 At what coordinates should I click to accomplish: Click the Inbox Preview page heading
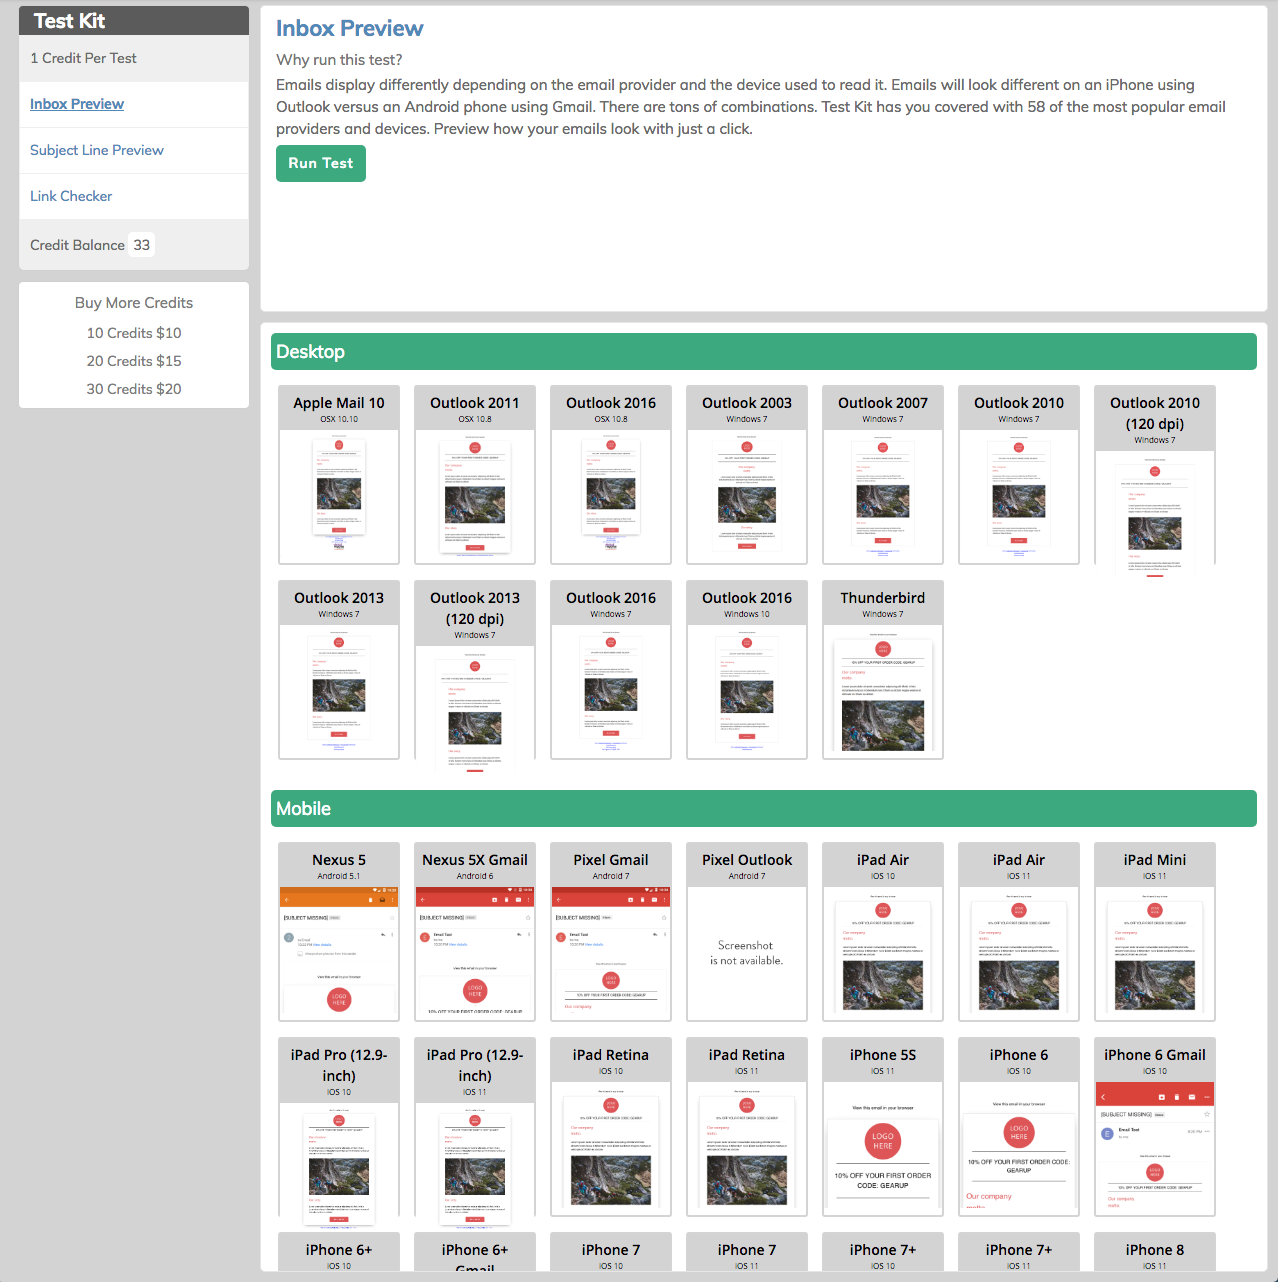350,28
